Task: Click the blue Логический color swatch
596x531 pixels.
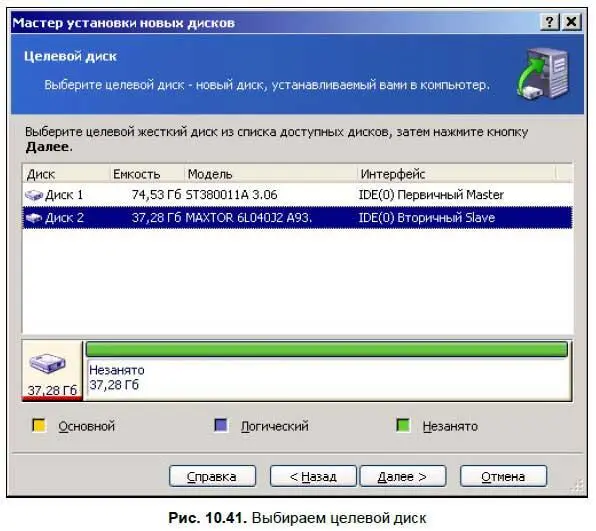Action: tap(221, 425)
